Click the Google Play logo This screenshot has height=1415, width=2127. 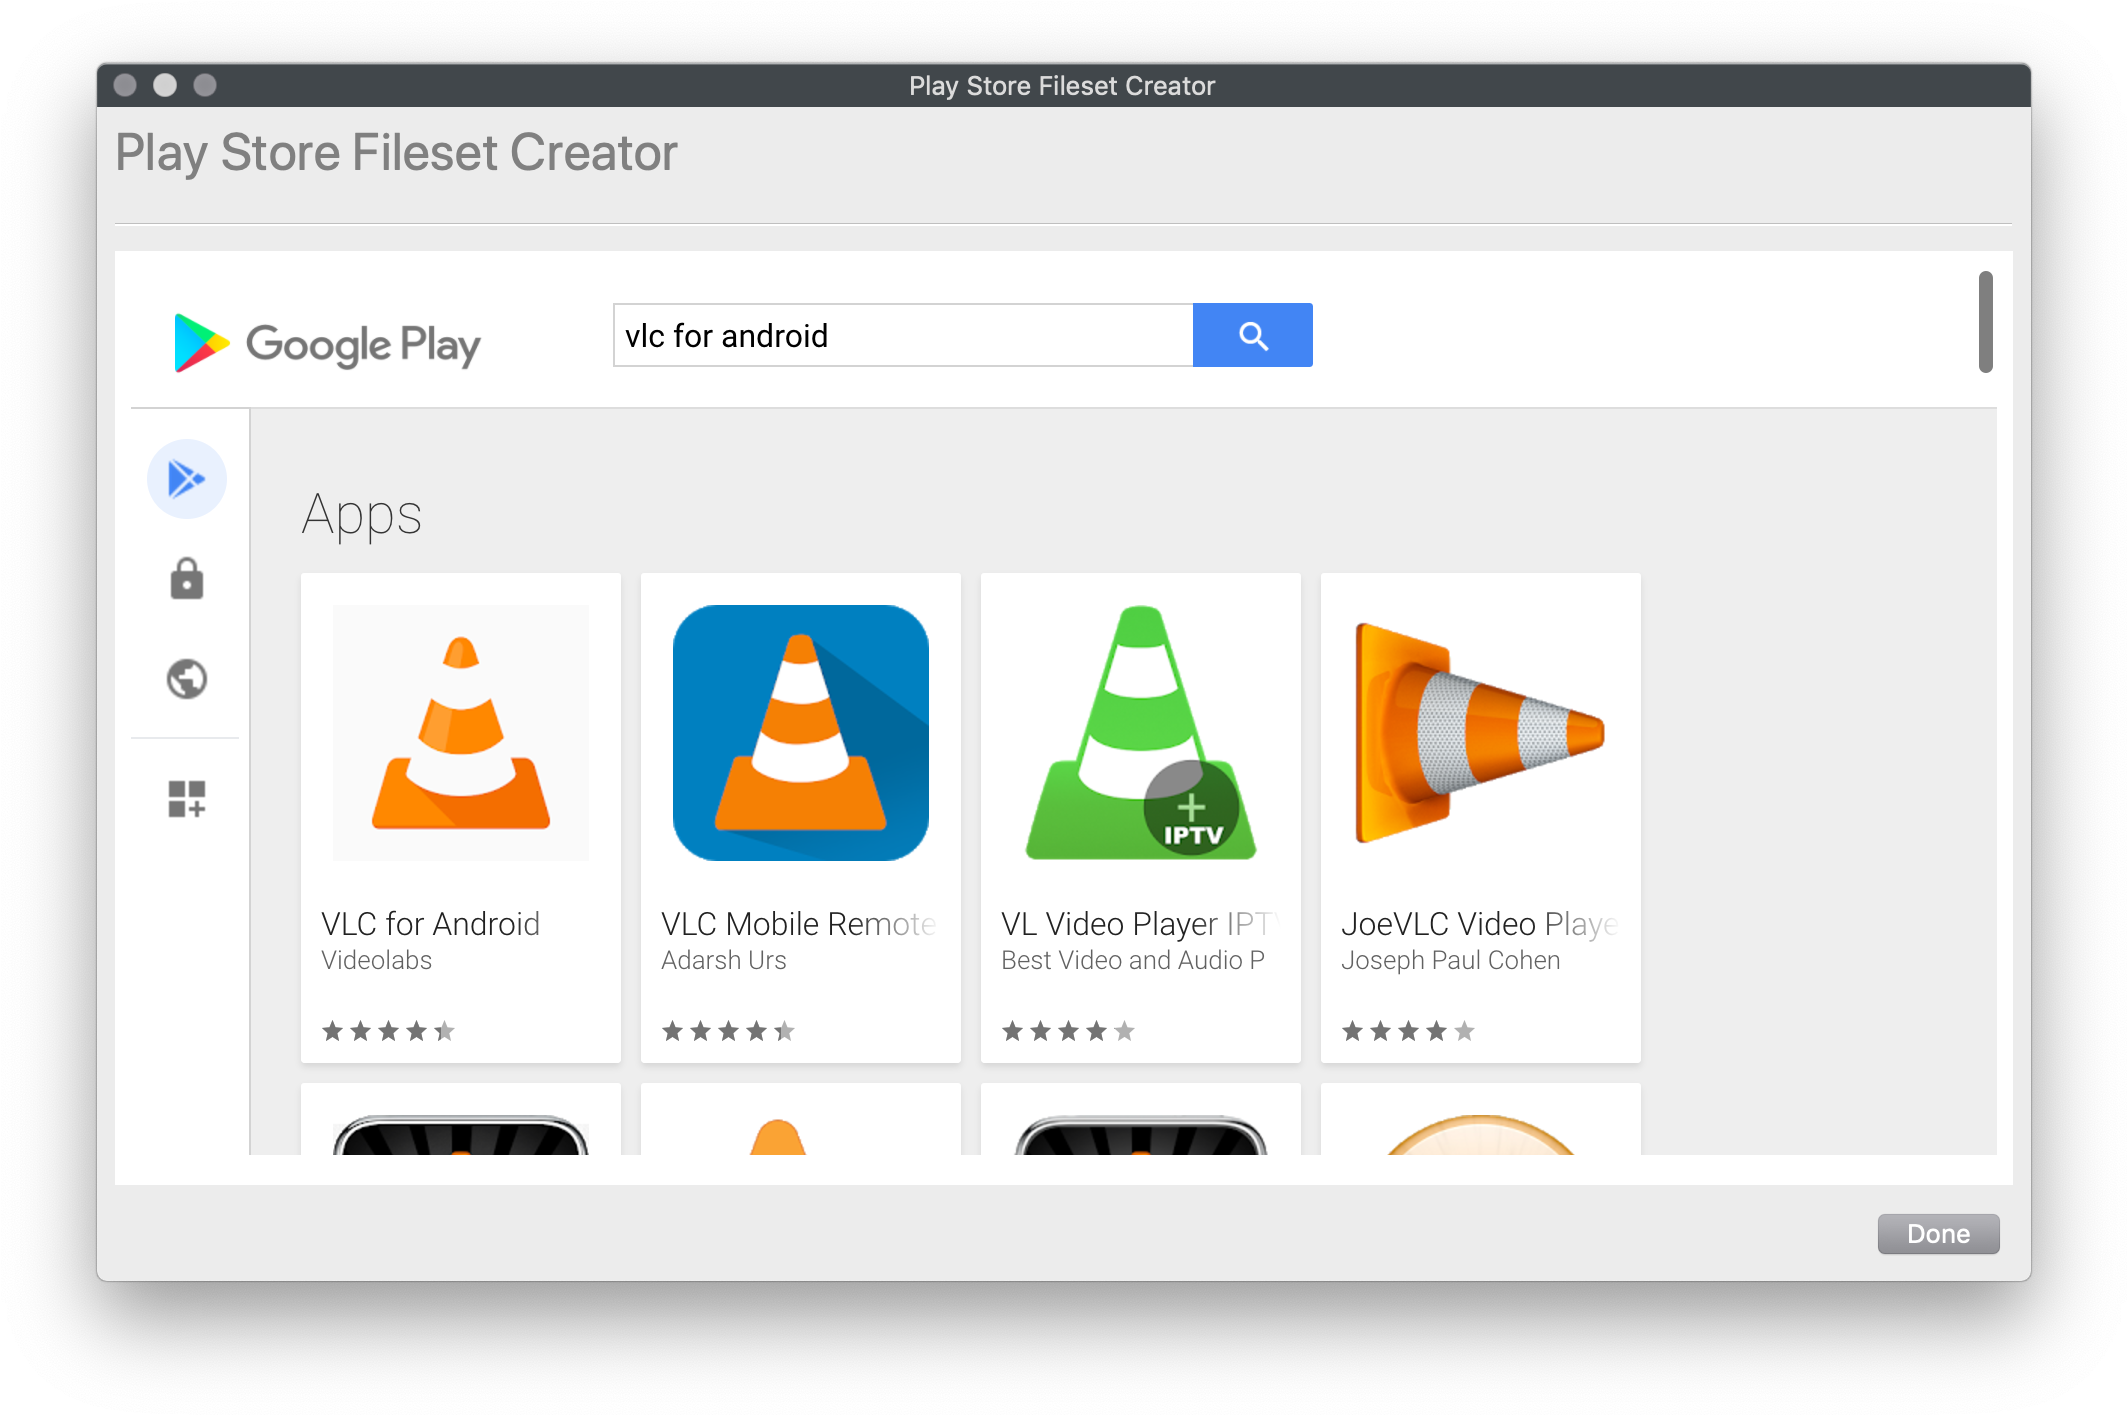[x=327, y=343]
